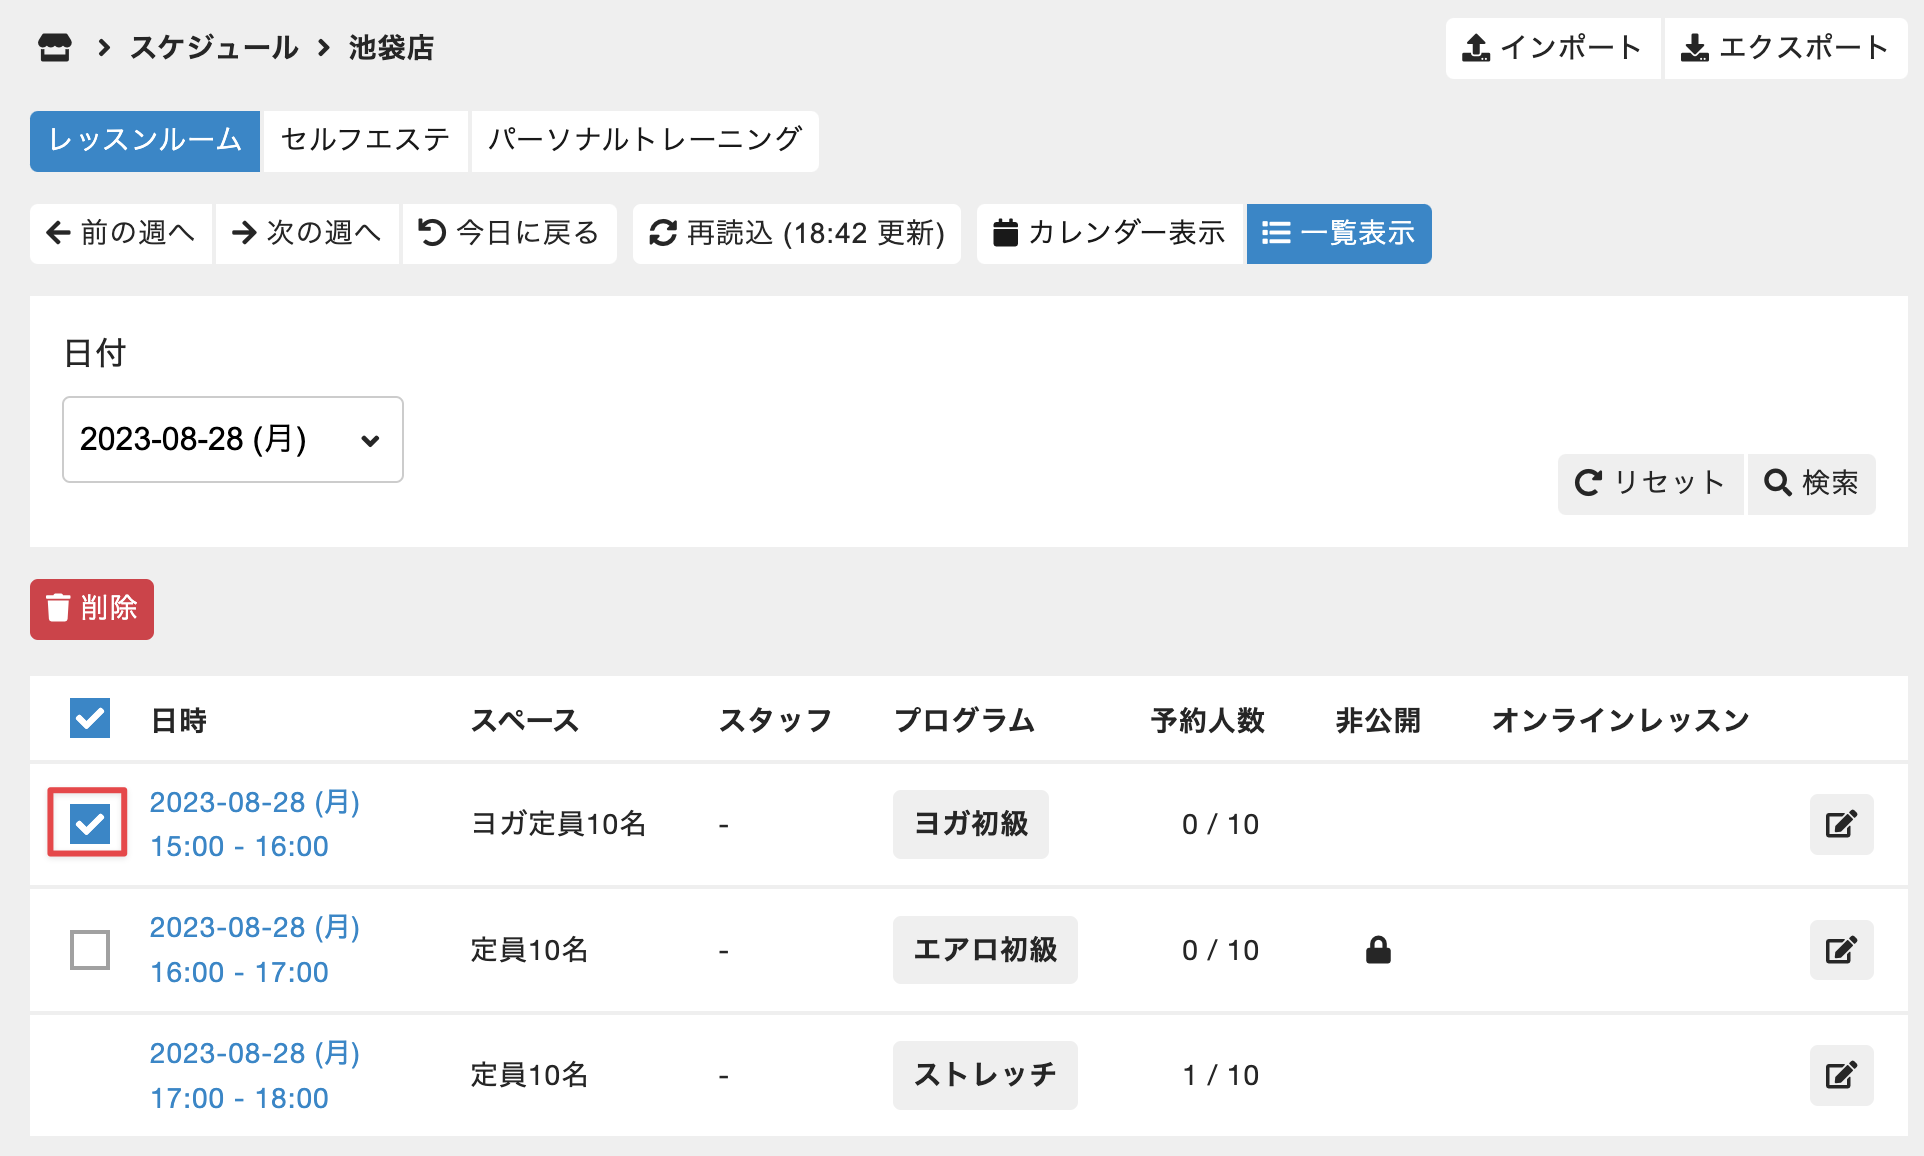
Task: Click the 検索 search button
Action: coord(1811,483)
